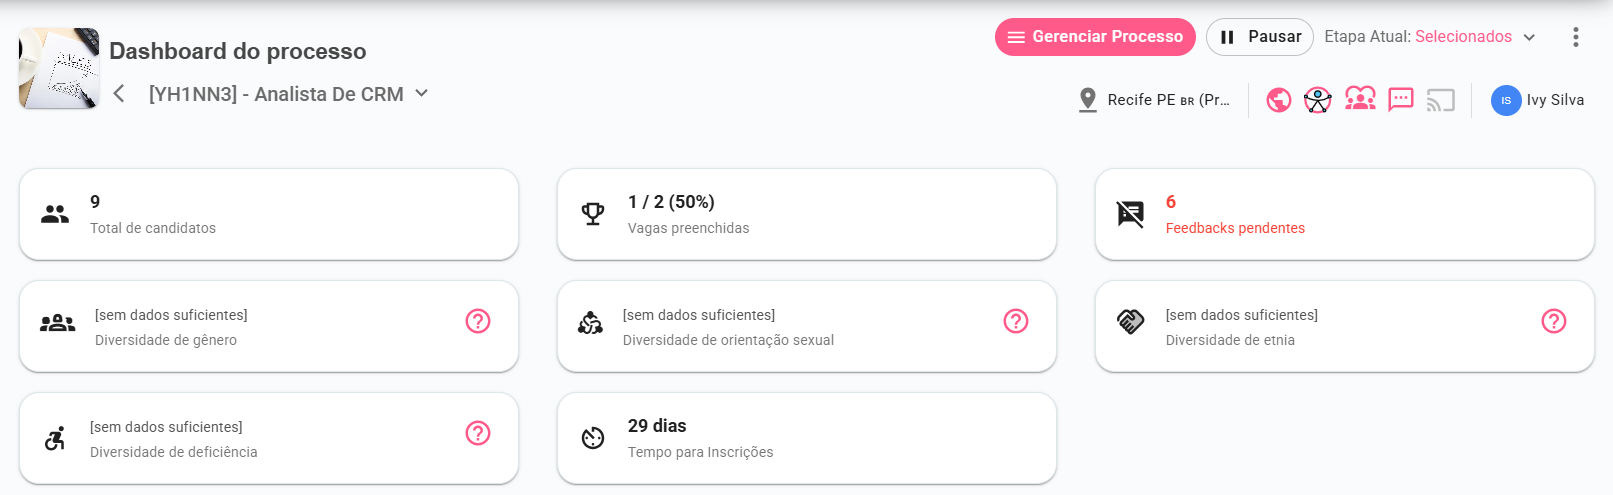Screen dimensions: 1613x495
Task: Go back using the left chevron arrow
Action: pyautogui.click(x=119, y=94)
